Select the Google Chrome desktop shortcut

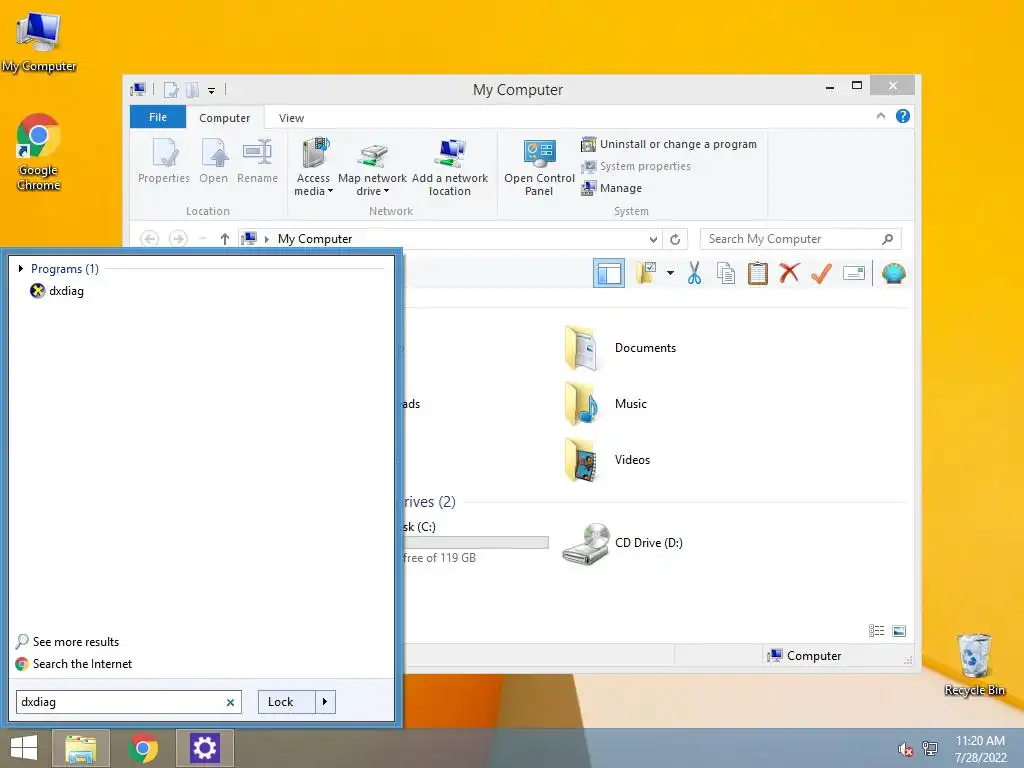(39, 153)
